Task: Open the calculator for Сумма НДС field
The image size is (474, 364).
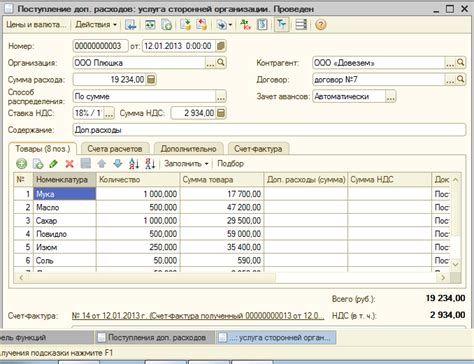Action: (220, 113)
